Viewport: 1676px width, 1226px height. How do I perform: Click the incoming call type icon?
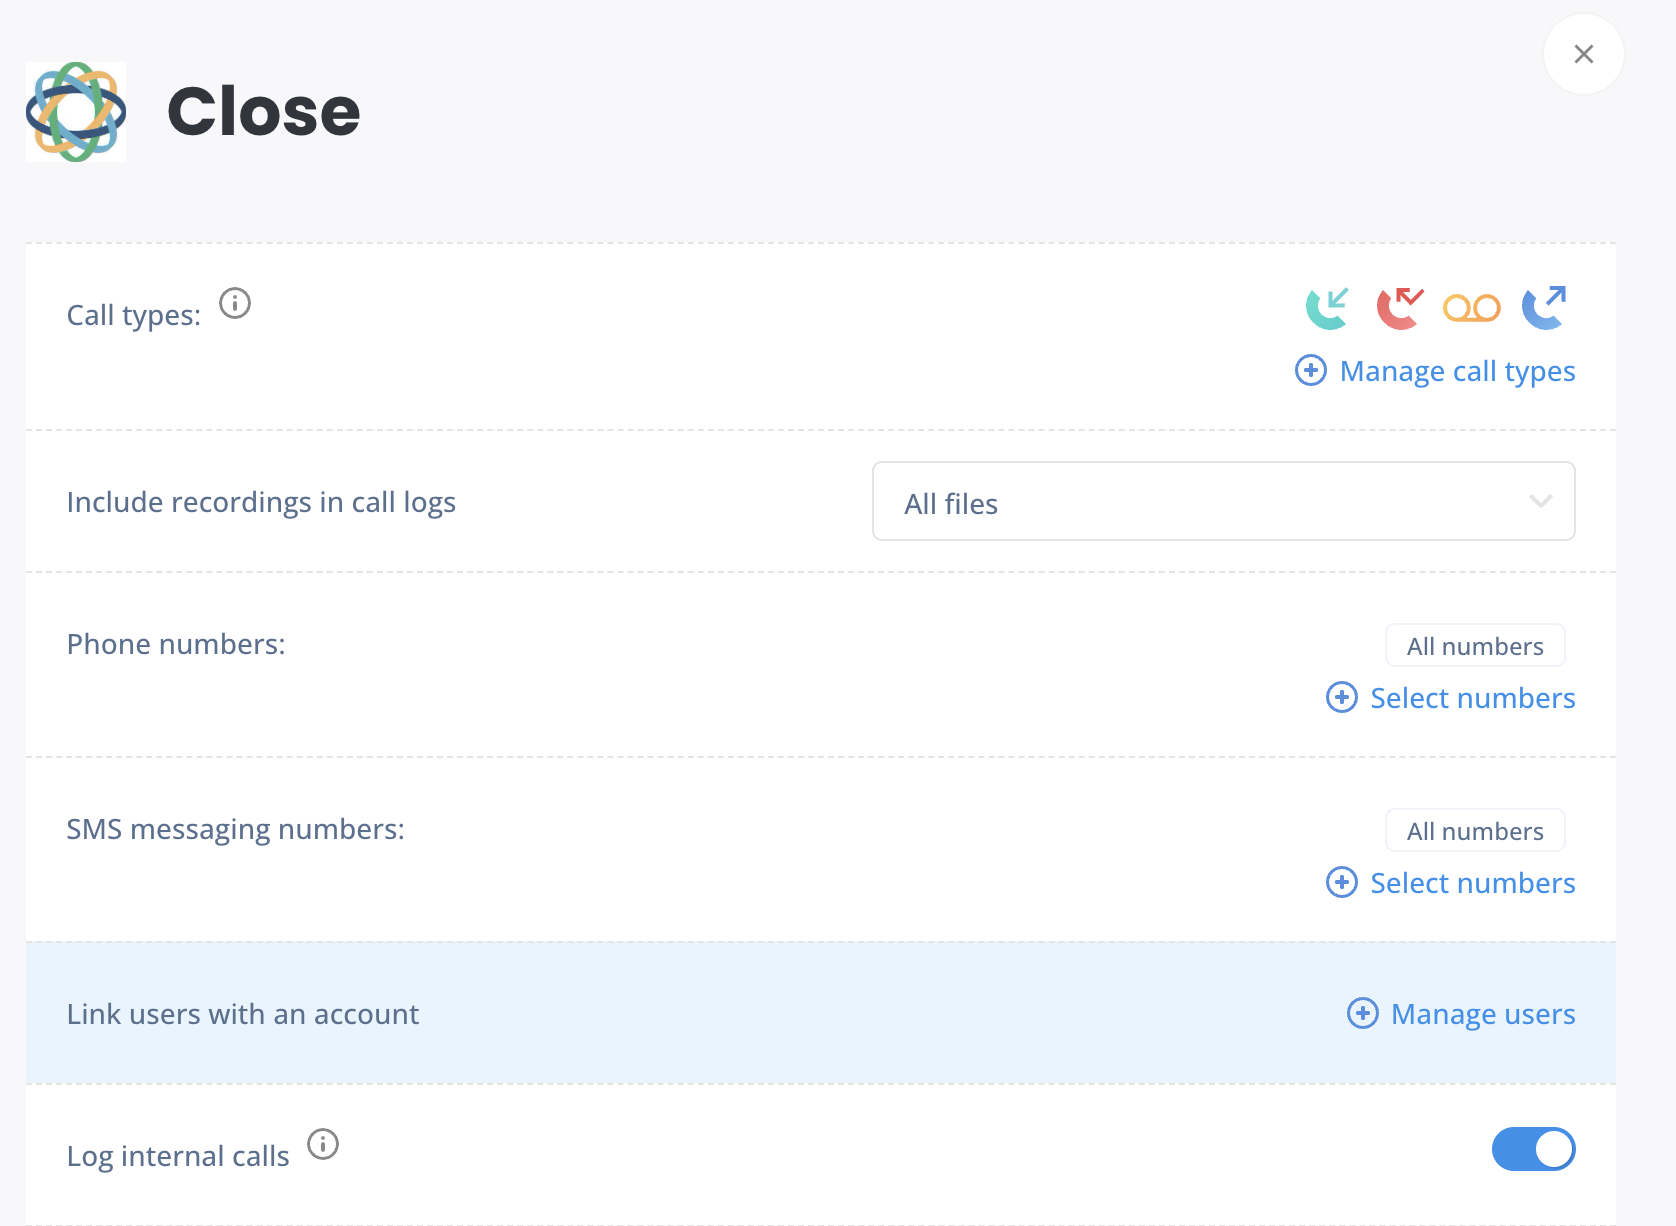click(1327, 308)
